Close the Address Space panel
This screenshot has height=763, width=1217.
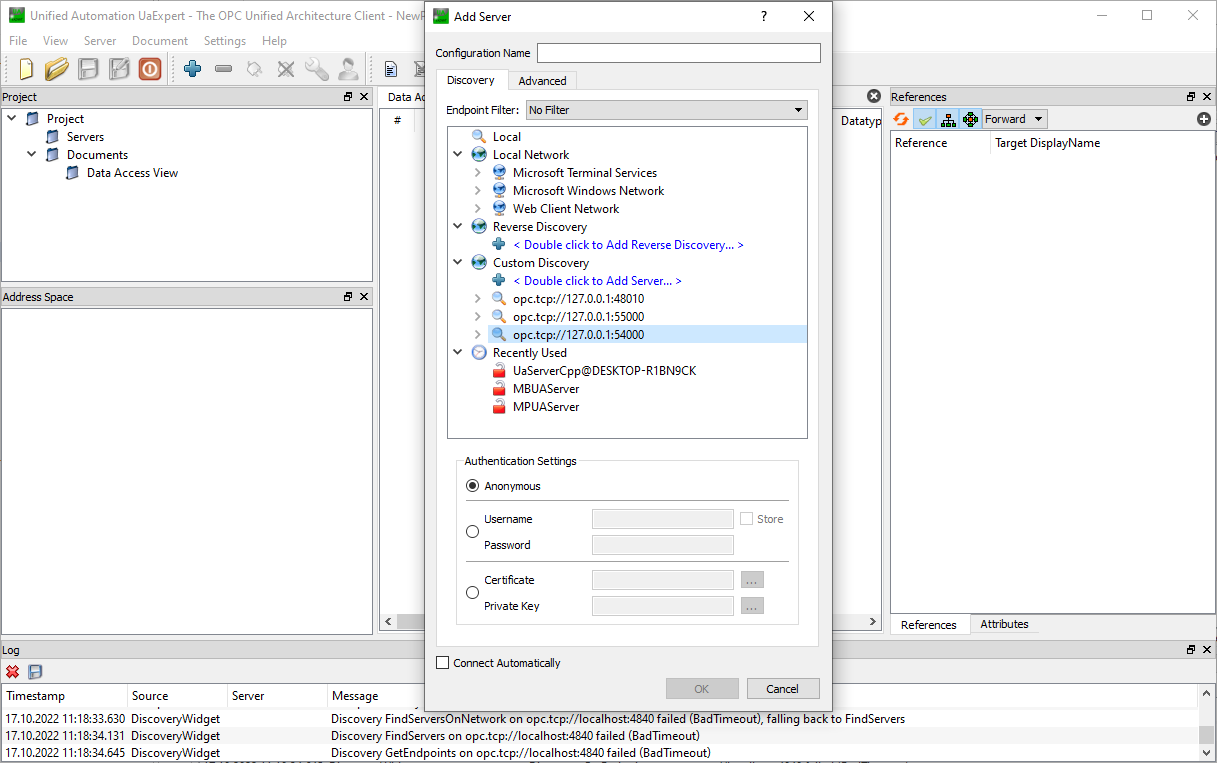click(x=364, y=297)
